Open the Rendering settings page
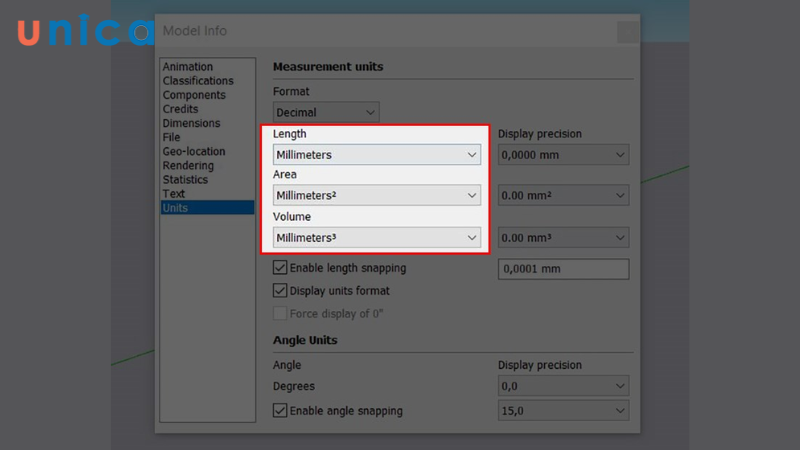The height and width of the screenshot is (450, 800). (x=188, y=166)
